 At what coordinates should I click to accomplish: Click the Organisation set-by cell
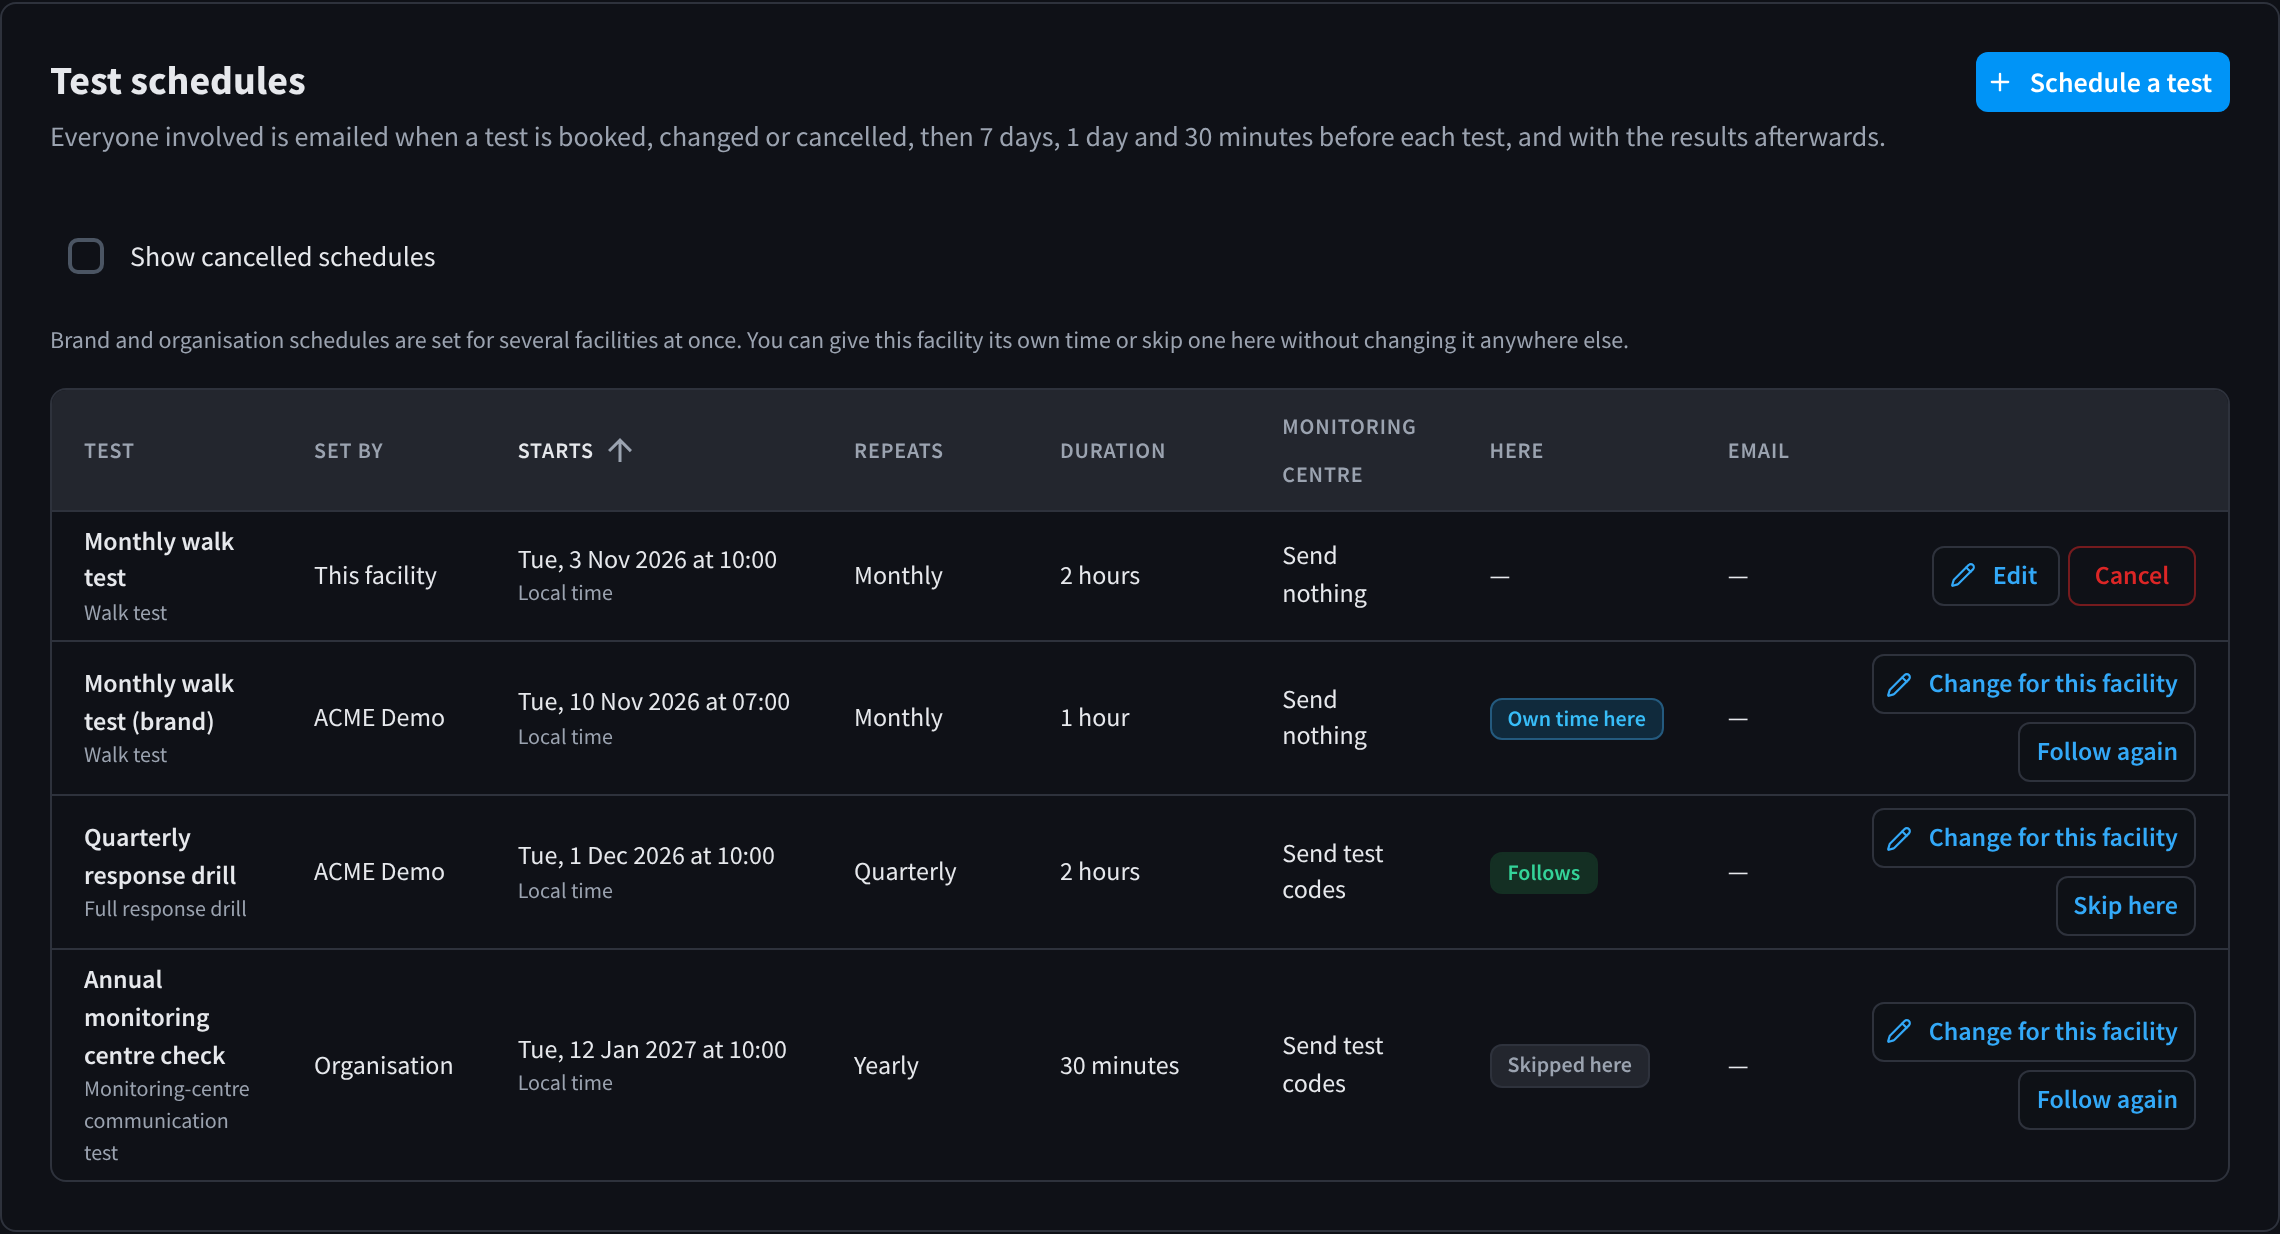tap(383, 1066)
